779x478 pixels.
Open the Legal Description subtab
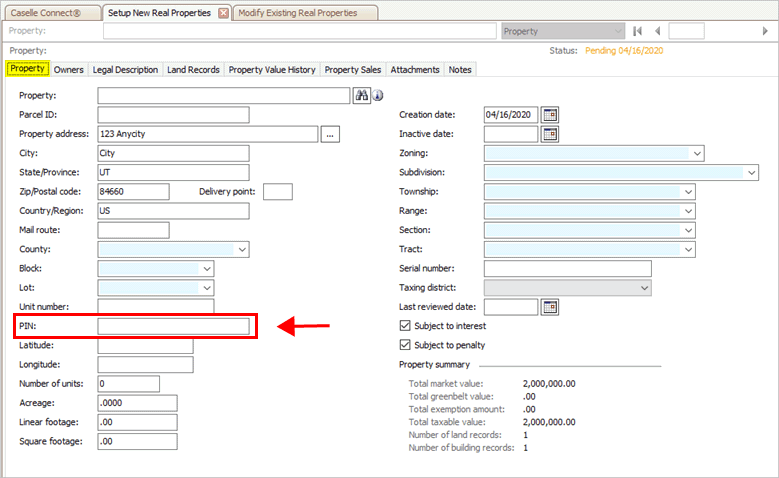coord(125,70)
